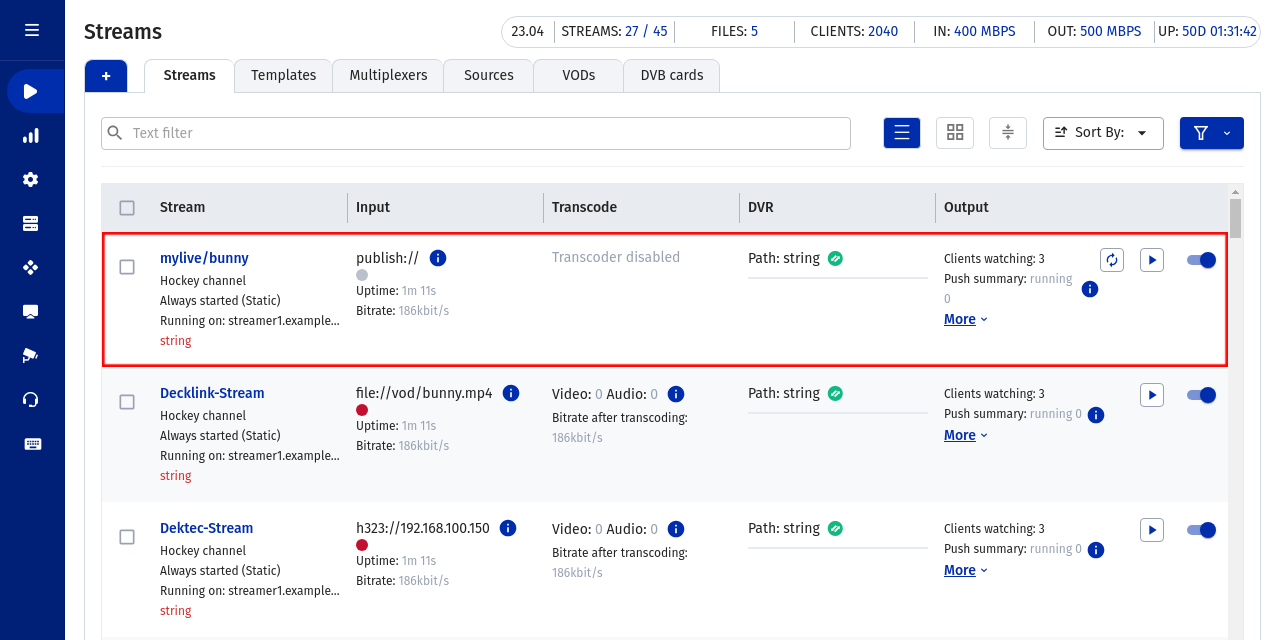Check the select-all checkbox in the table header
This screenshot has height=640, width=1280.
tap(127, 208)
